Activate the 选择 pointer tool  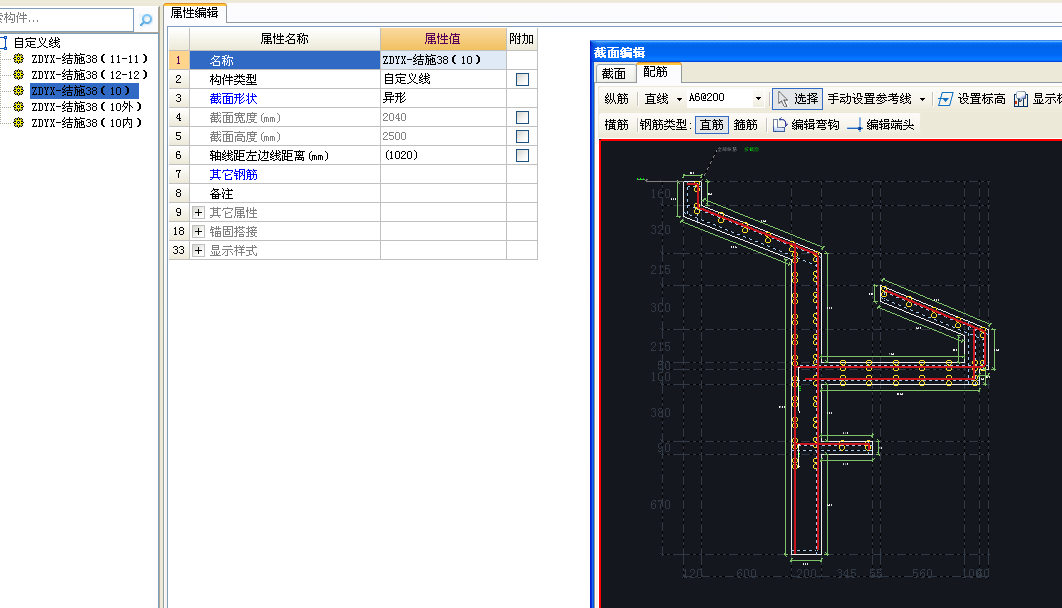tap(798, 99)
